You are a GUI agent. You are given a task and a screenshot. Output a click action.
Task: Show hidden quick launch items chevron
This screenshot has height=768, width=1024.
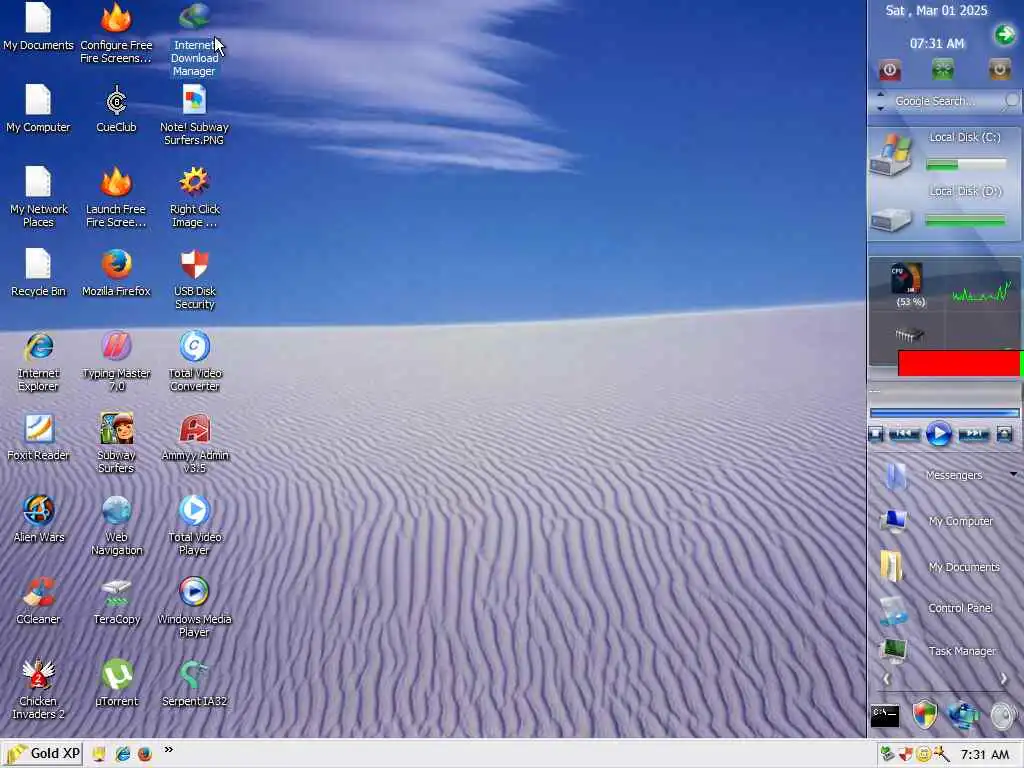[x=168, y=749]
